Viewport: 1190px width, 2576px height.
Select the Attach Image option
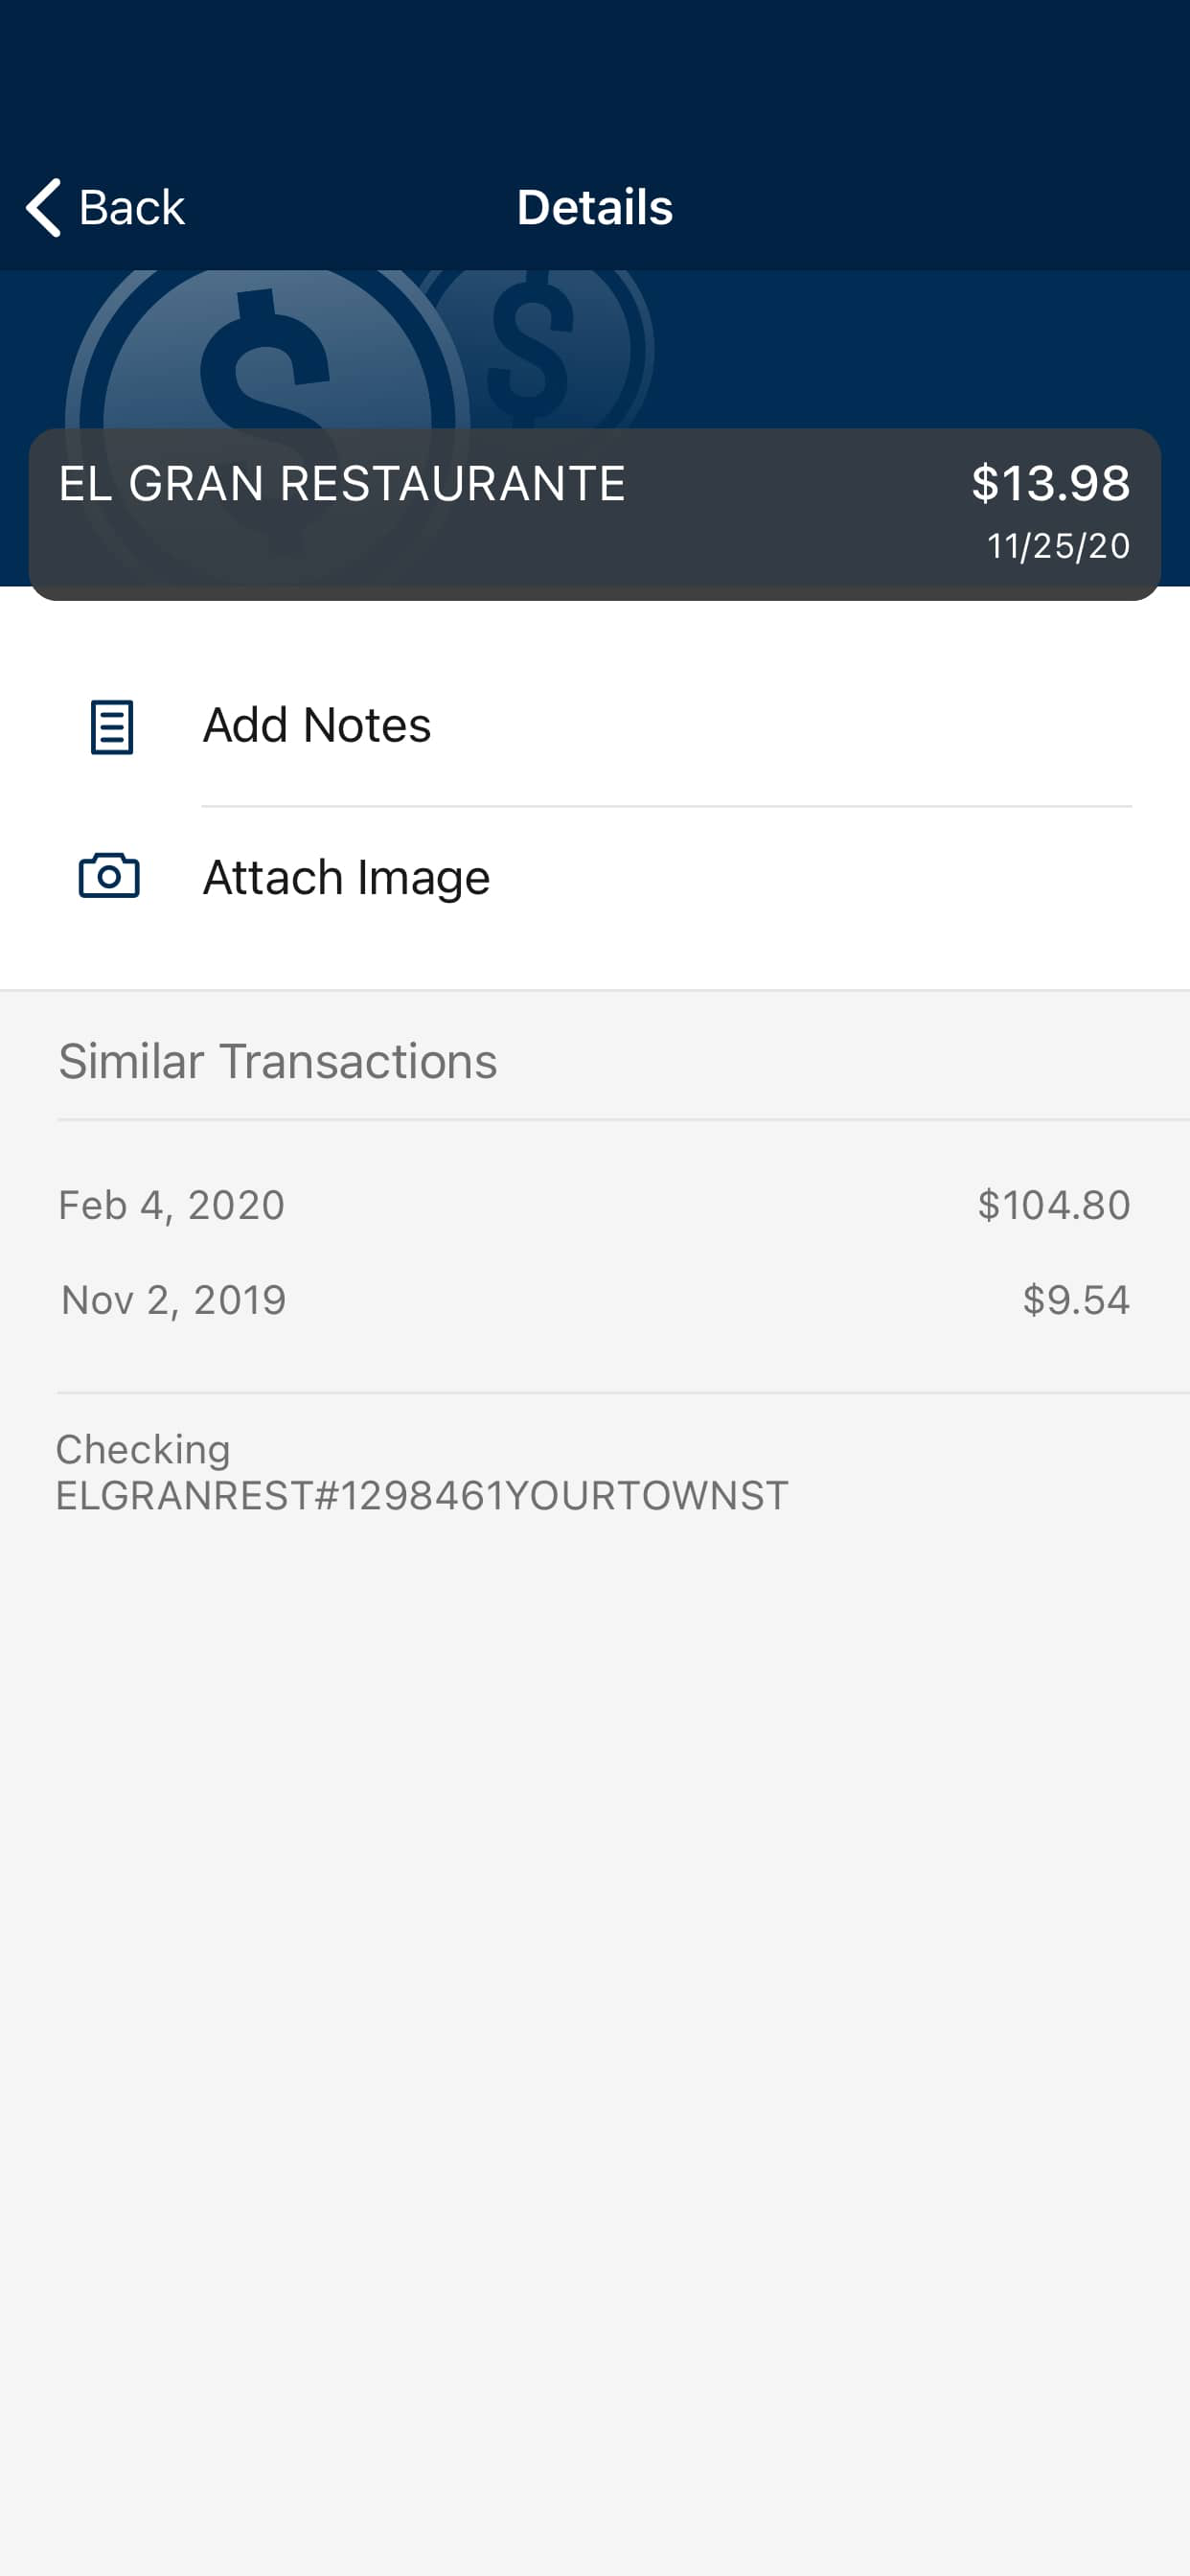click(595, 877)
